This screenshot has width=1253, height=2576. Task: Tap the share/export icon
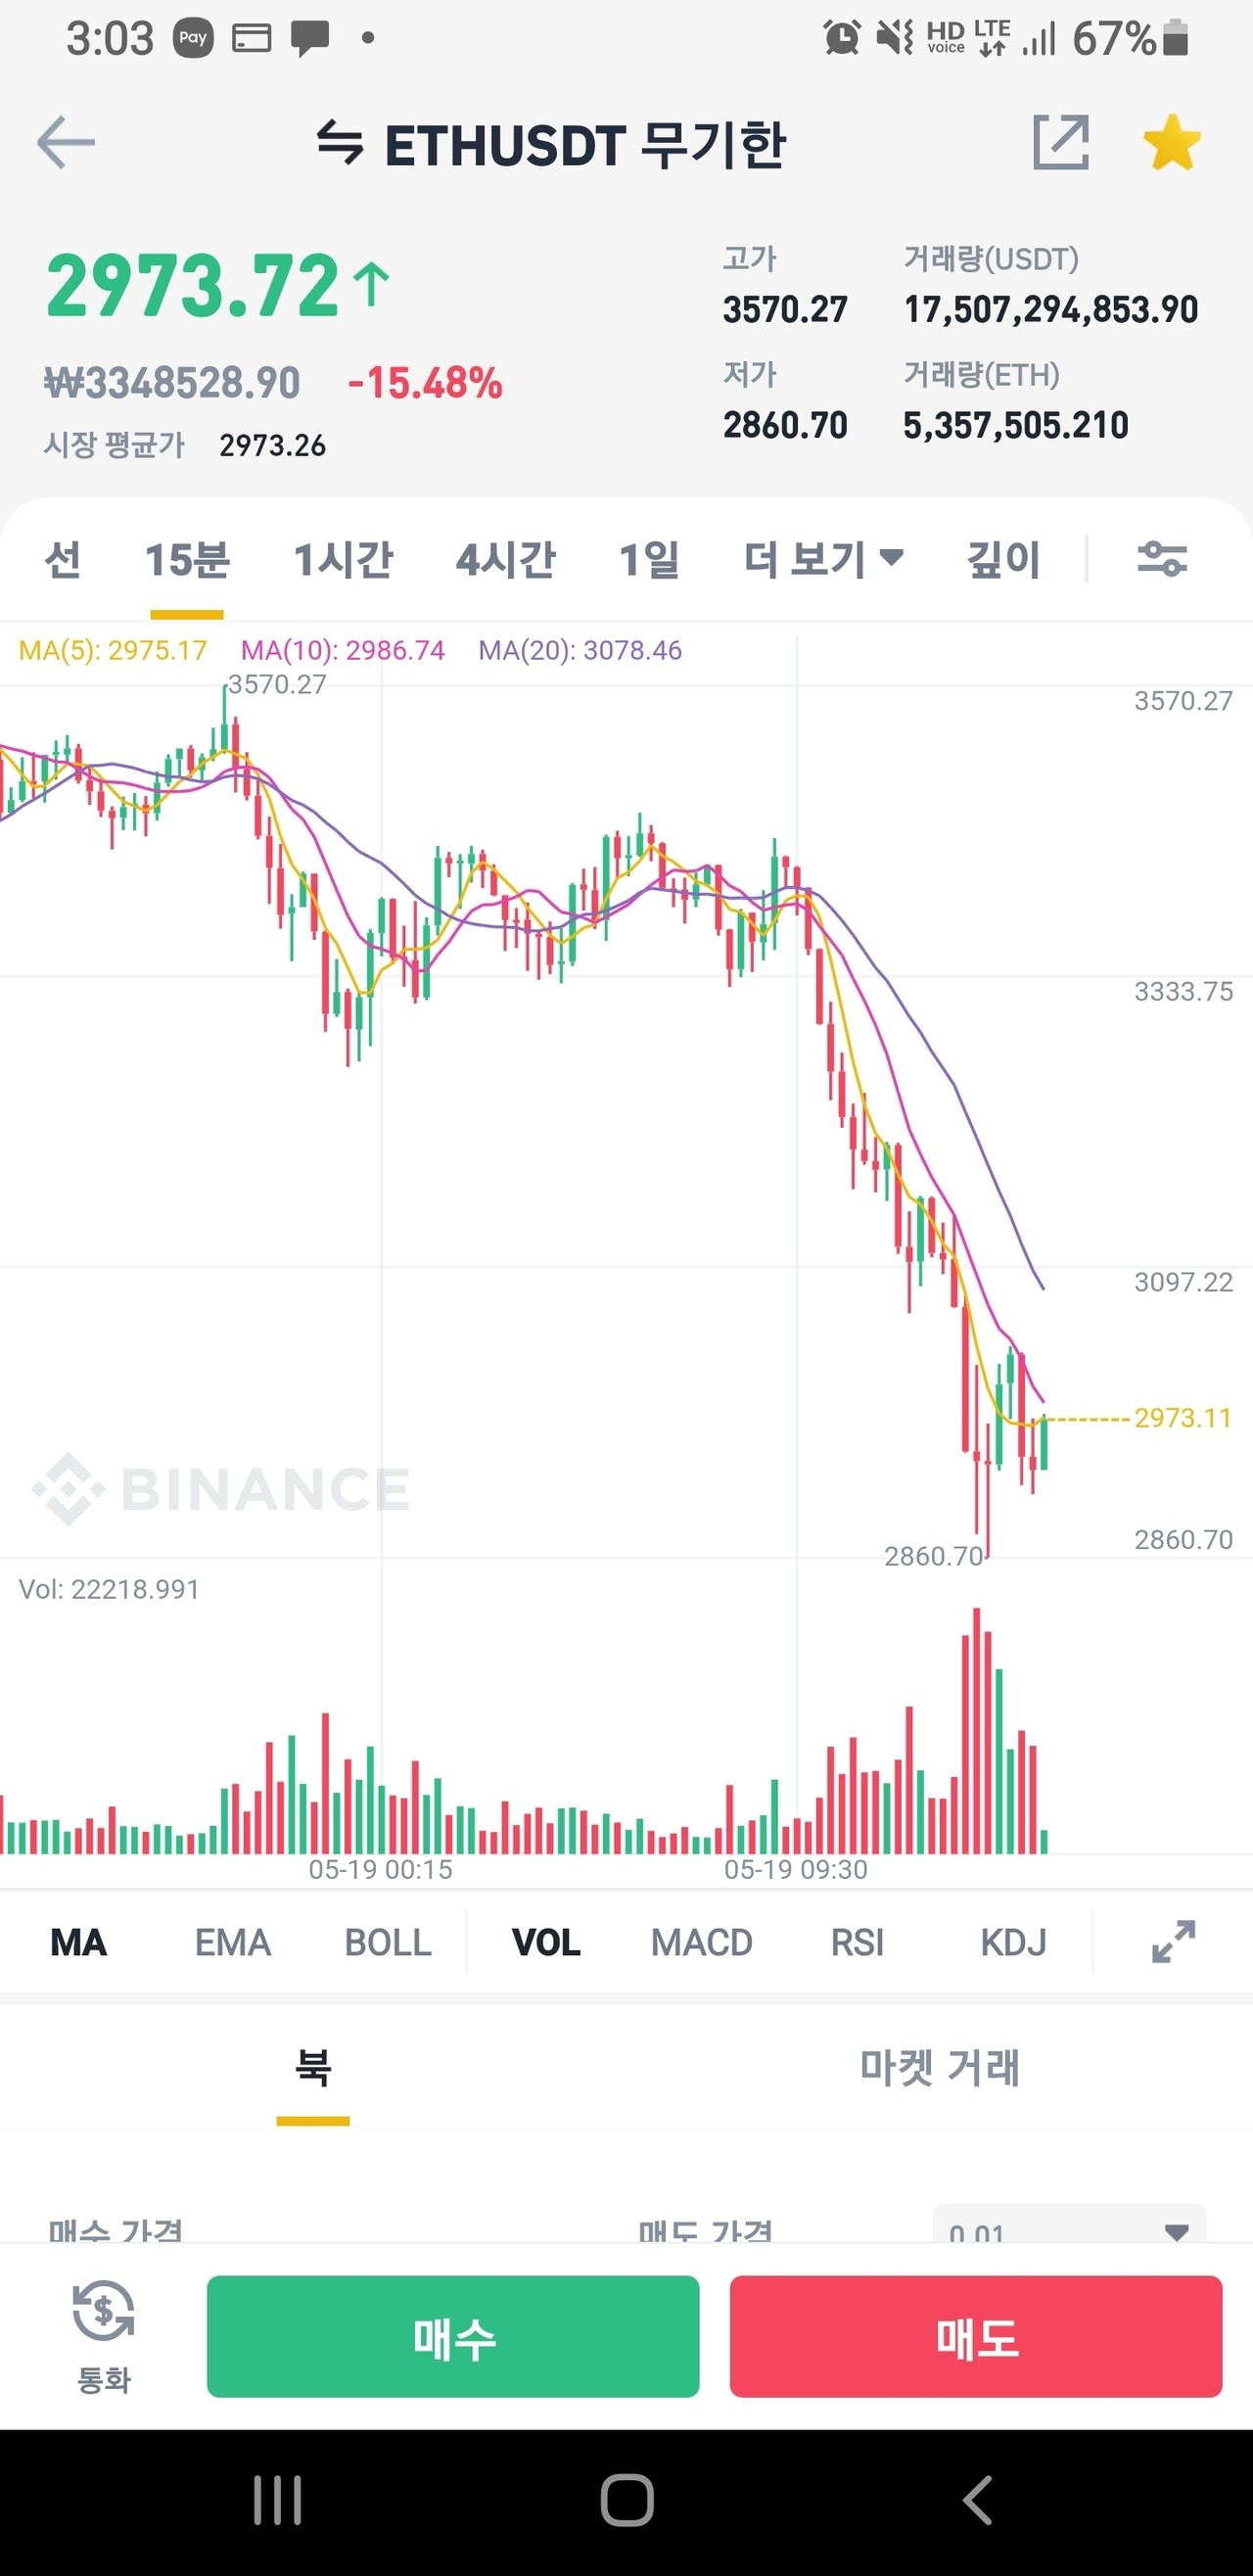point(1060,142)
